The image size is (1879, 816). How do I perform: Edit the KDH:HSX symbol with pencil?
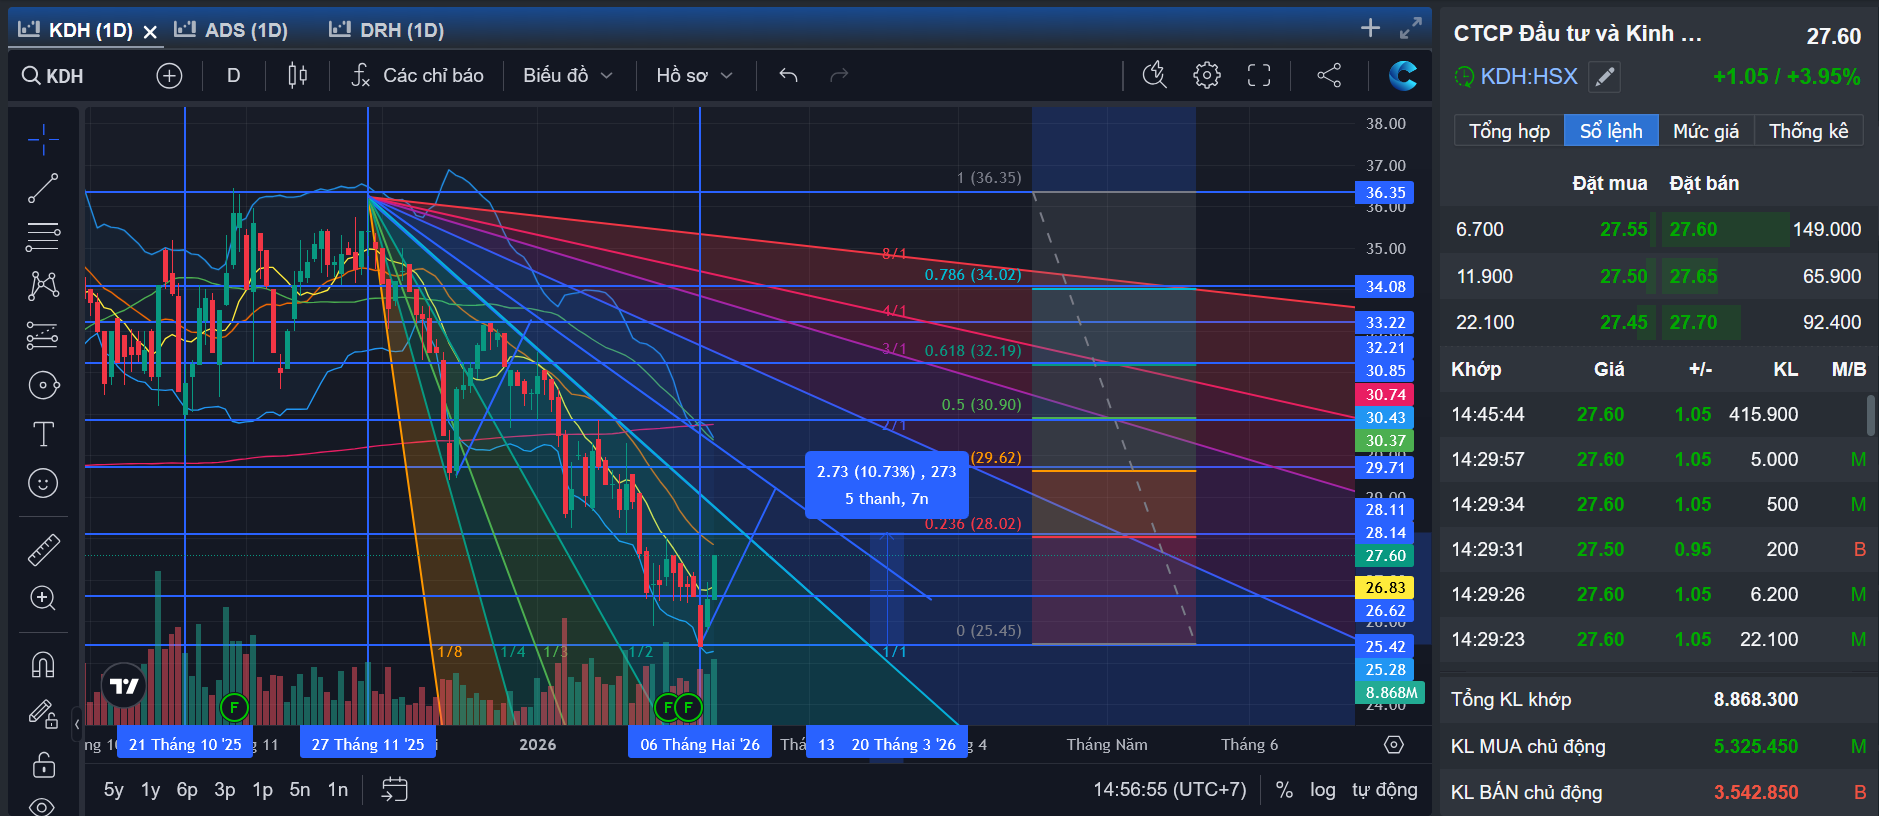(1604, 77)
